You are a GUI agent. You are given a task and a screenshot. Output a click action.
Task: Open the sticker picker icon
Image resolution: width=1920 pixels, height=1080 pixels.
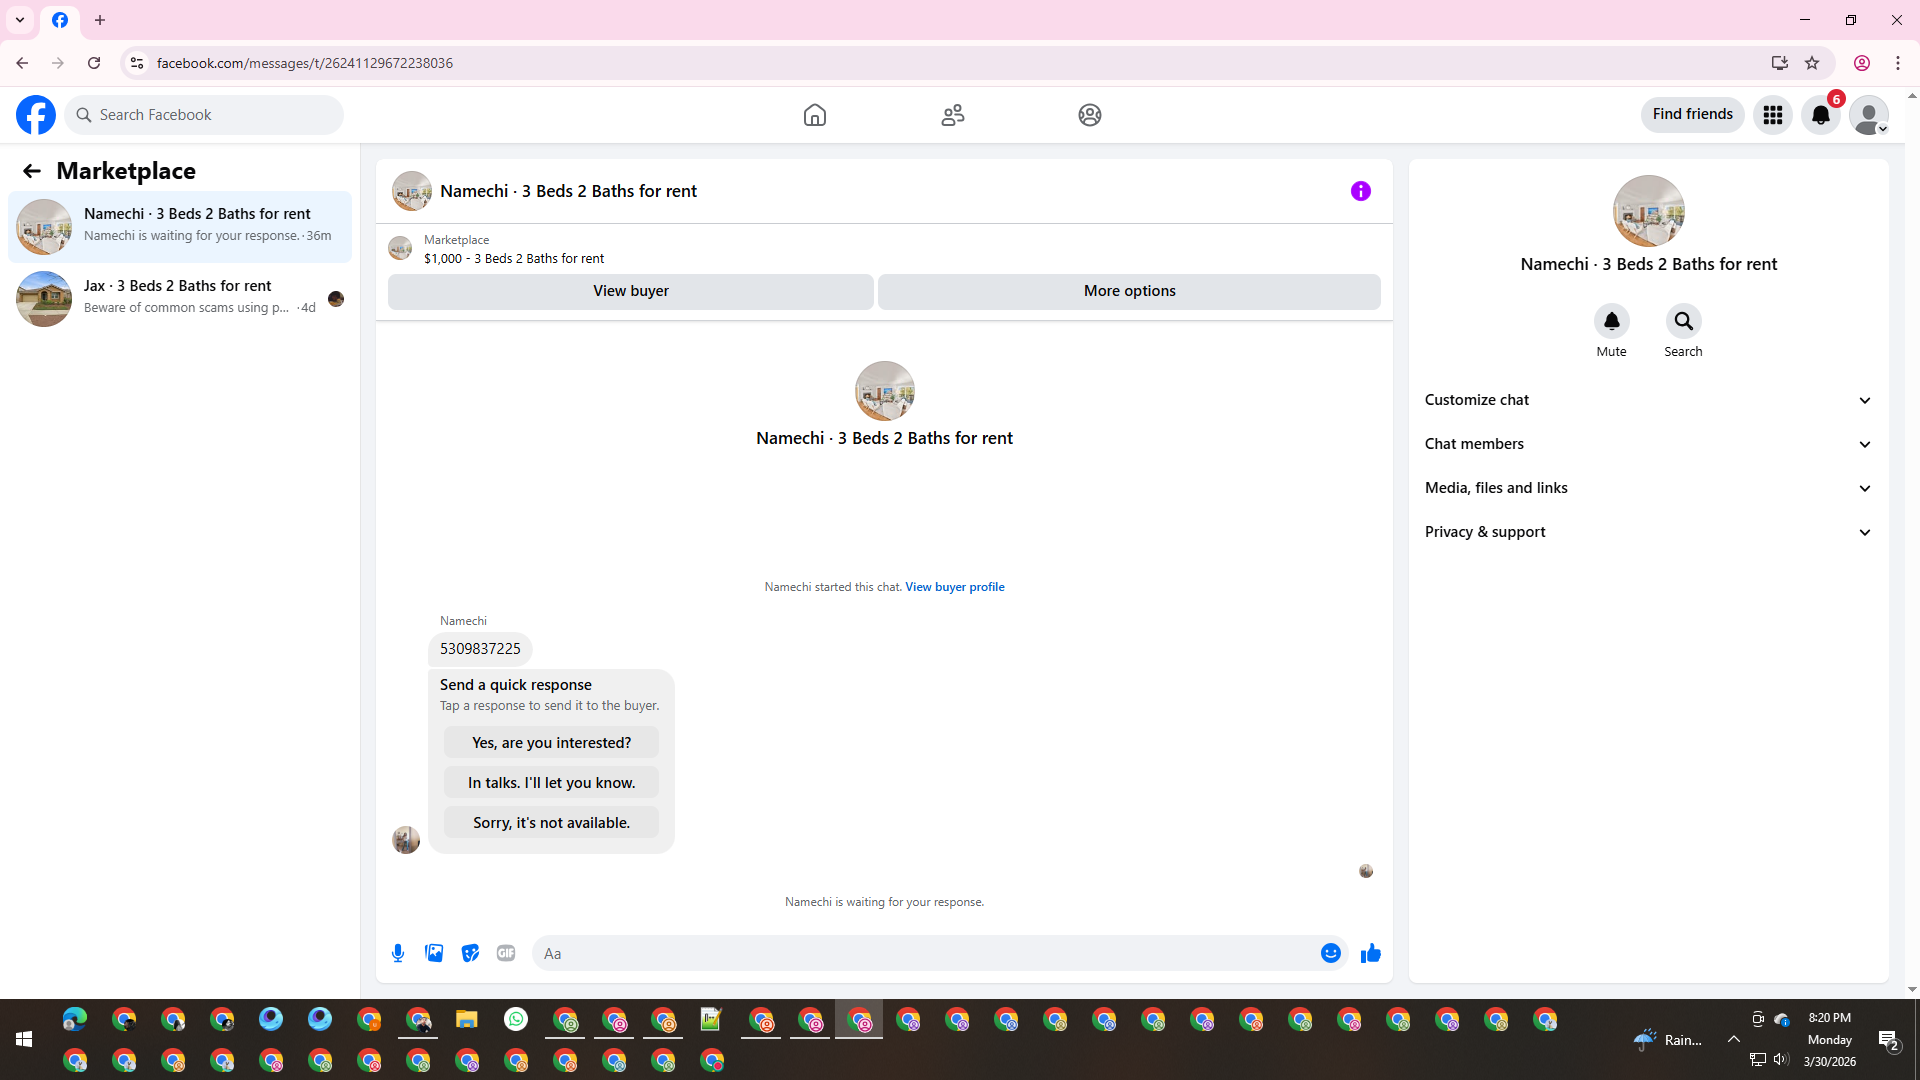pyautogui.click(x=470, y=953)
